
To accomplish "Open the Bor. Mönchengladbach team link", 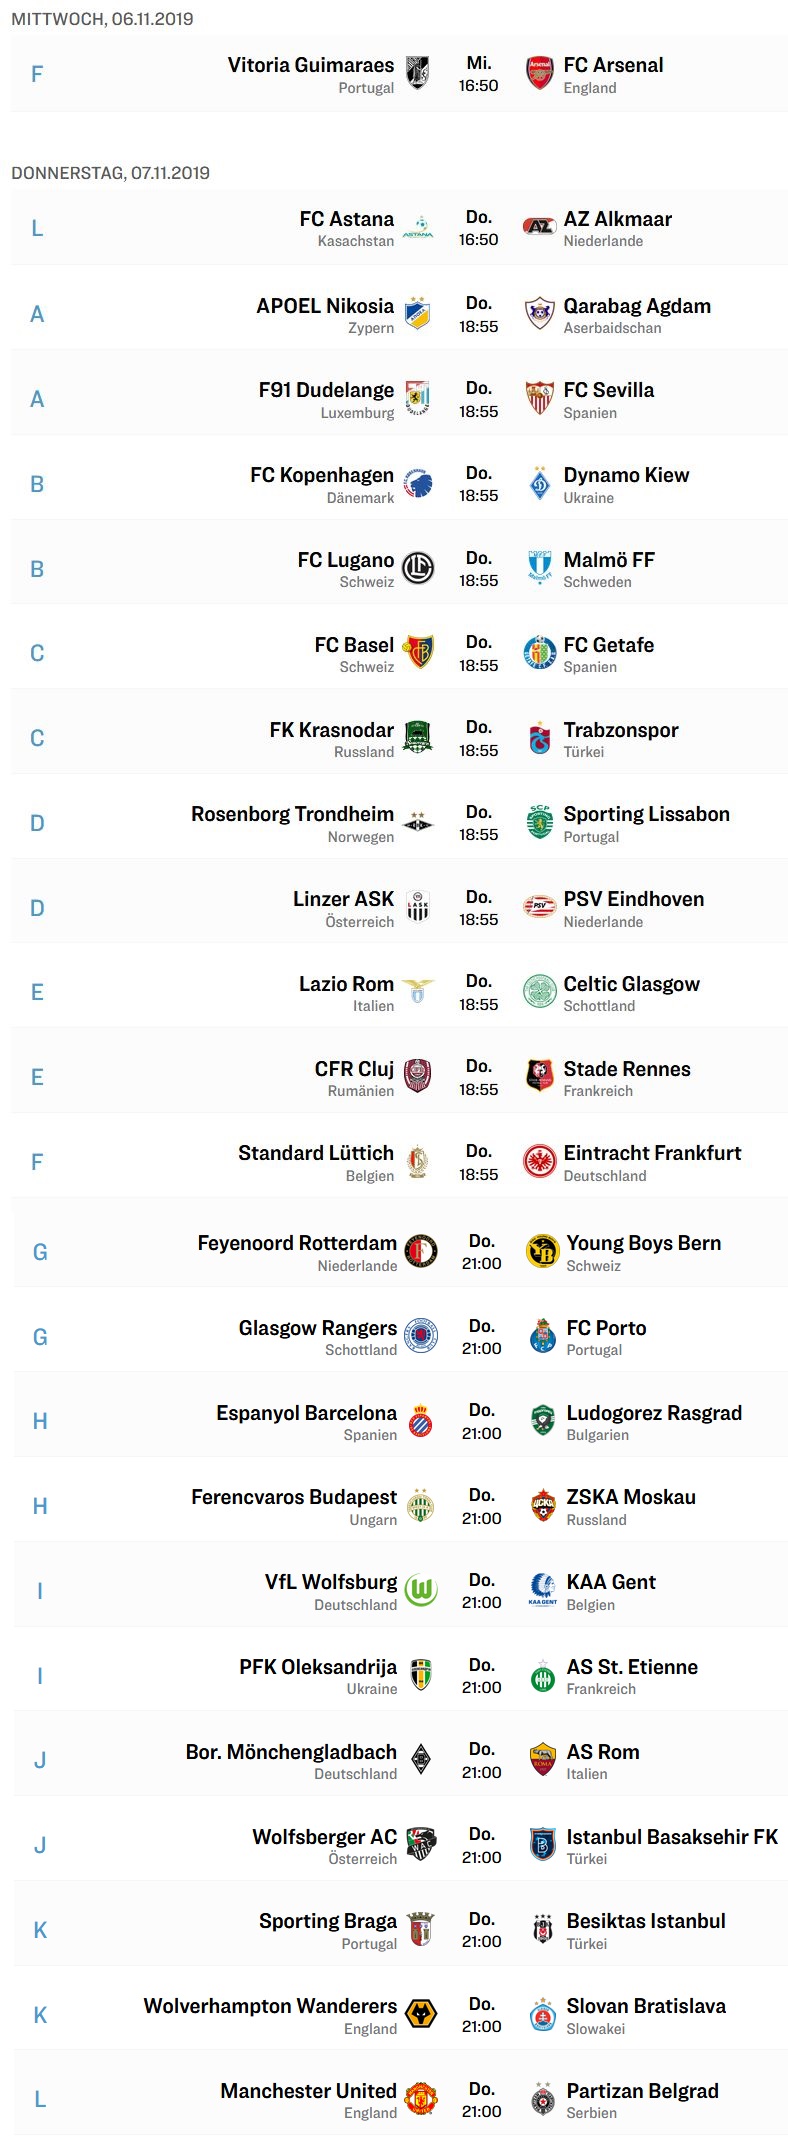I will pos(291,1752).
